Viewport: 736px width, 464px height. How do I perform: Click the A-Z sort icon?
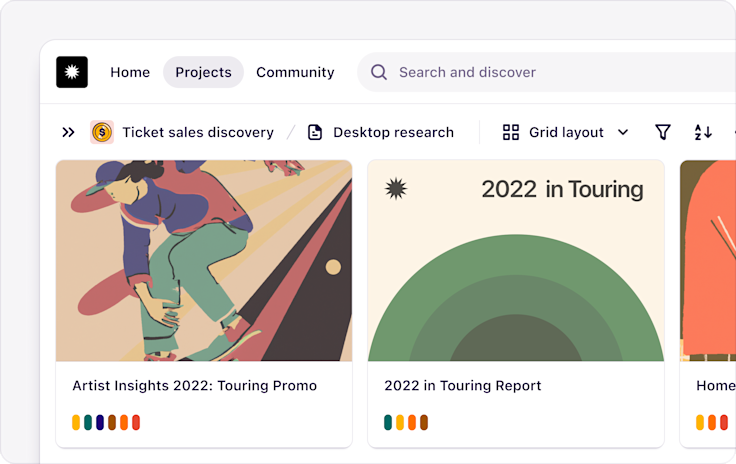coord(703,132)
